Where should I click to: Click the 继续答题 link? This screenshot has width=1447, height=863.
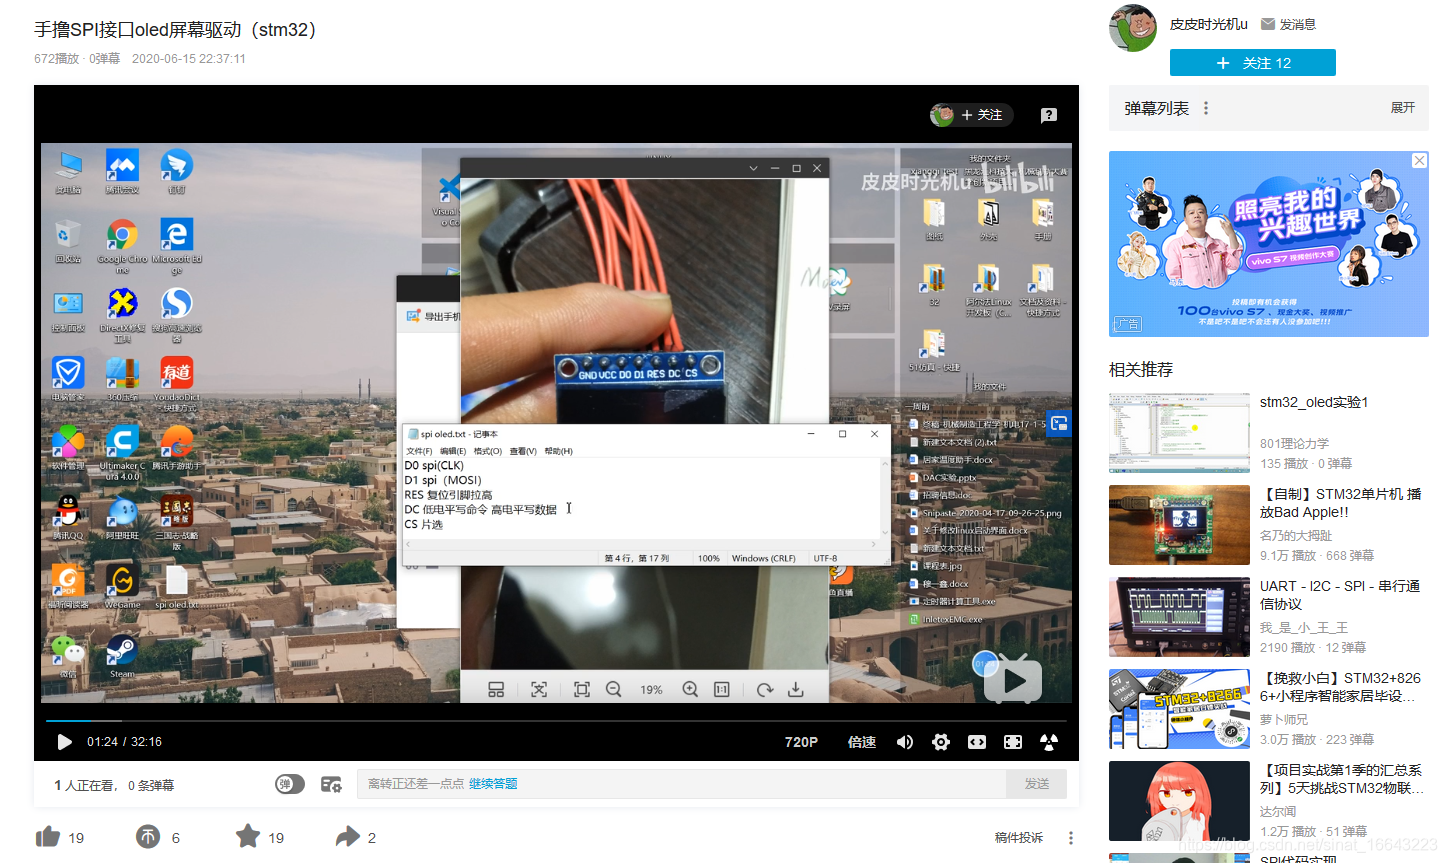pos(493,784)
